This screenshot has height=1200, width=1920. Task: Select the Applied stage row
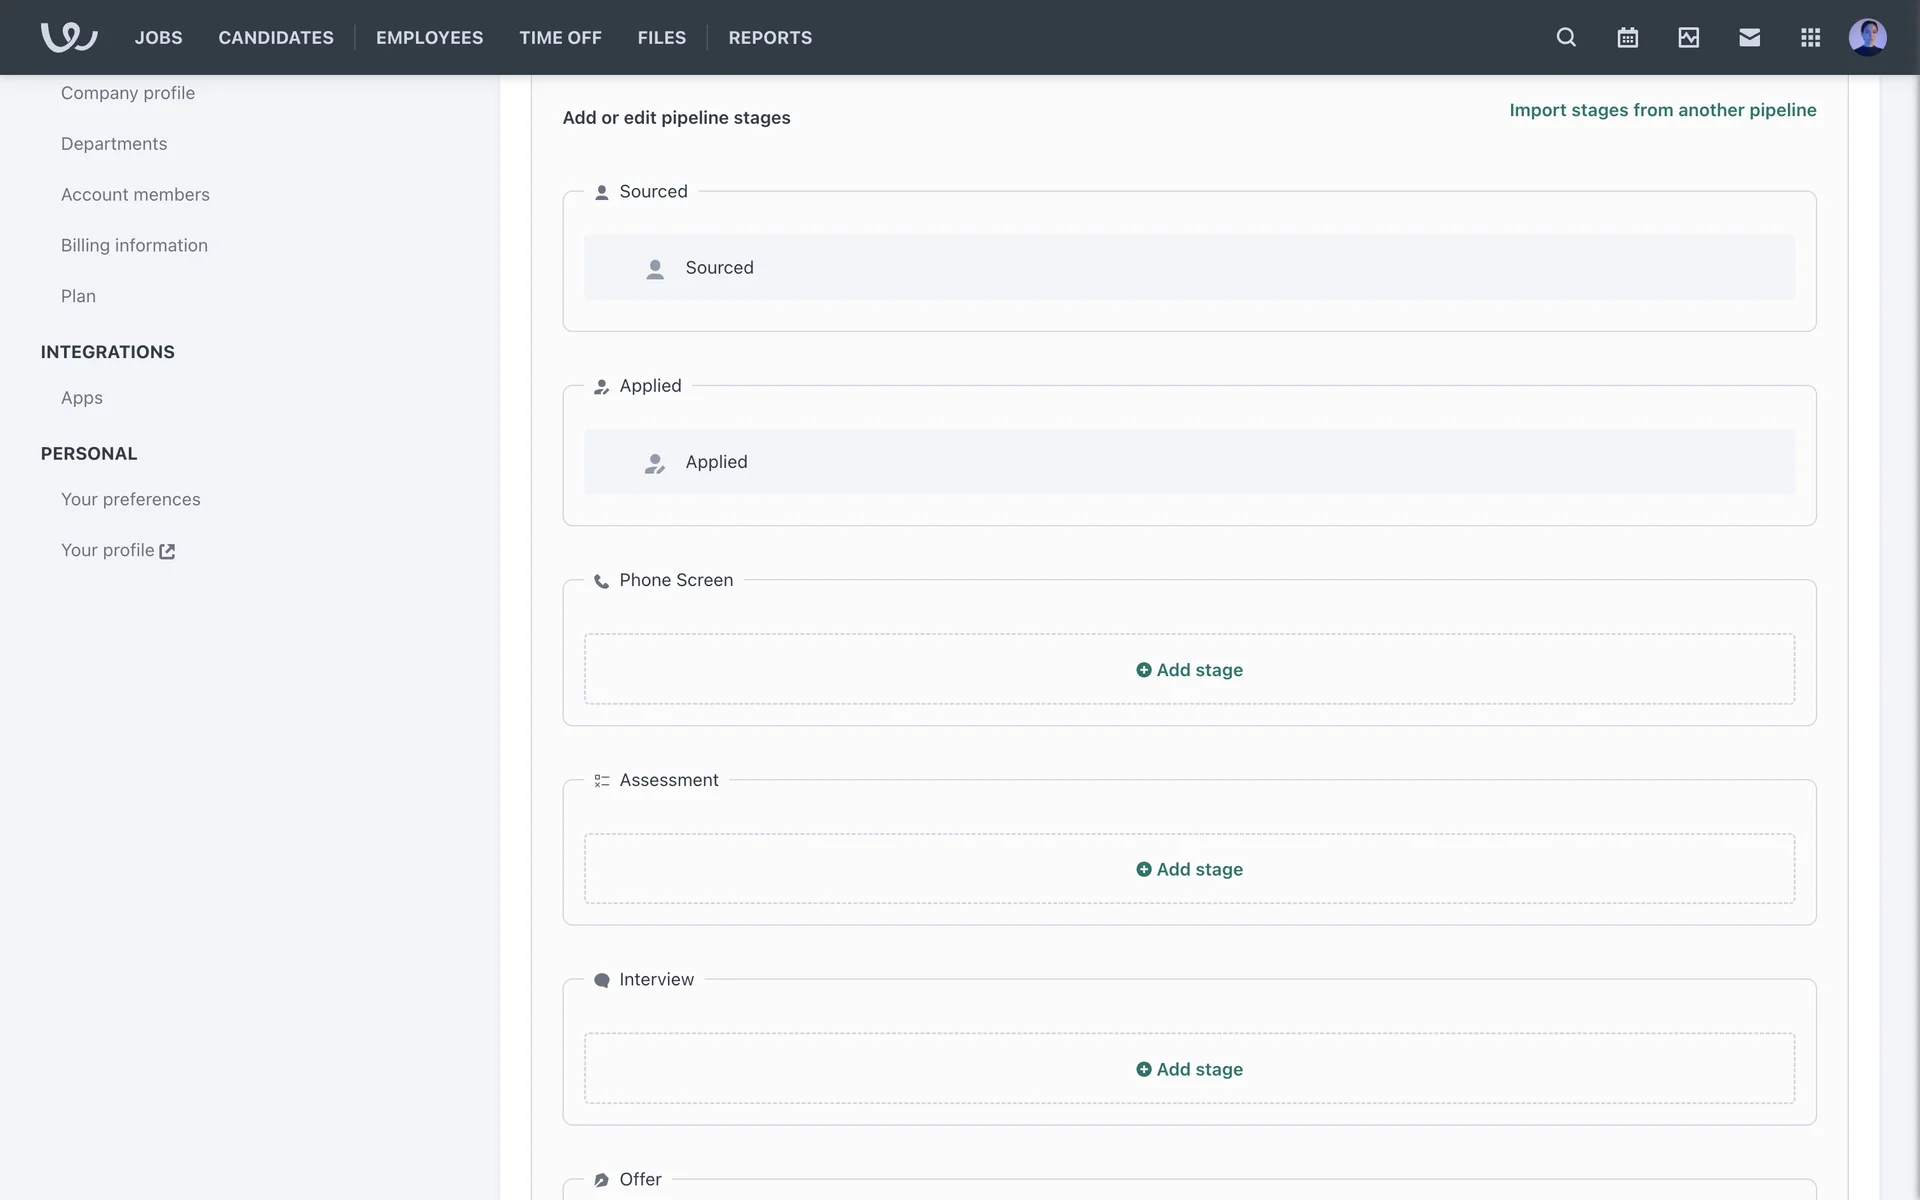[x=1189, y=462]
